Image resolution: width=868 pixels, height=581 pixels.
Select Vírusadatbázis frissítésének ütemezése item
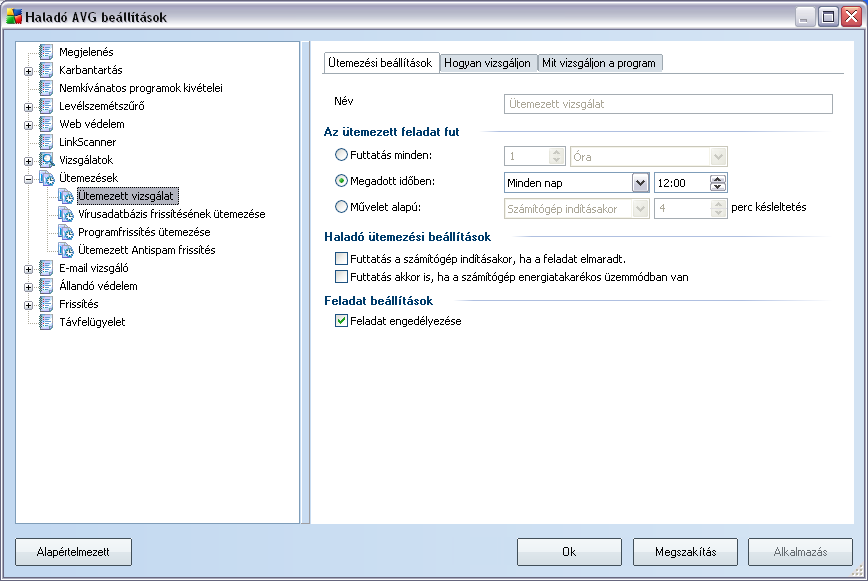click(x=172, y=214)
